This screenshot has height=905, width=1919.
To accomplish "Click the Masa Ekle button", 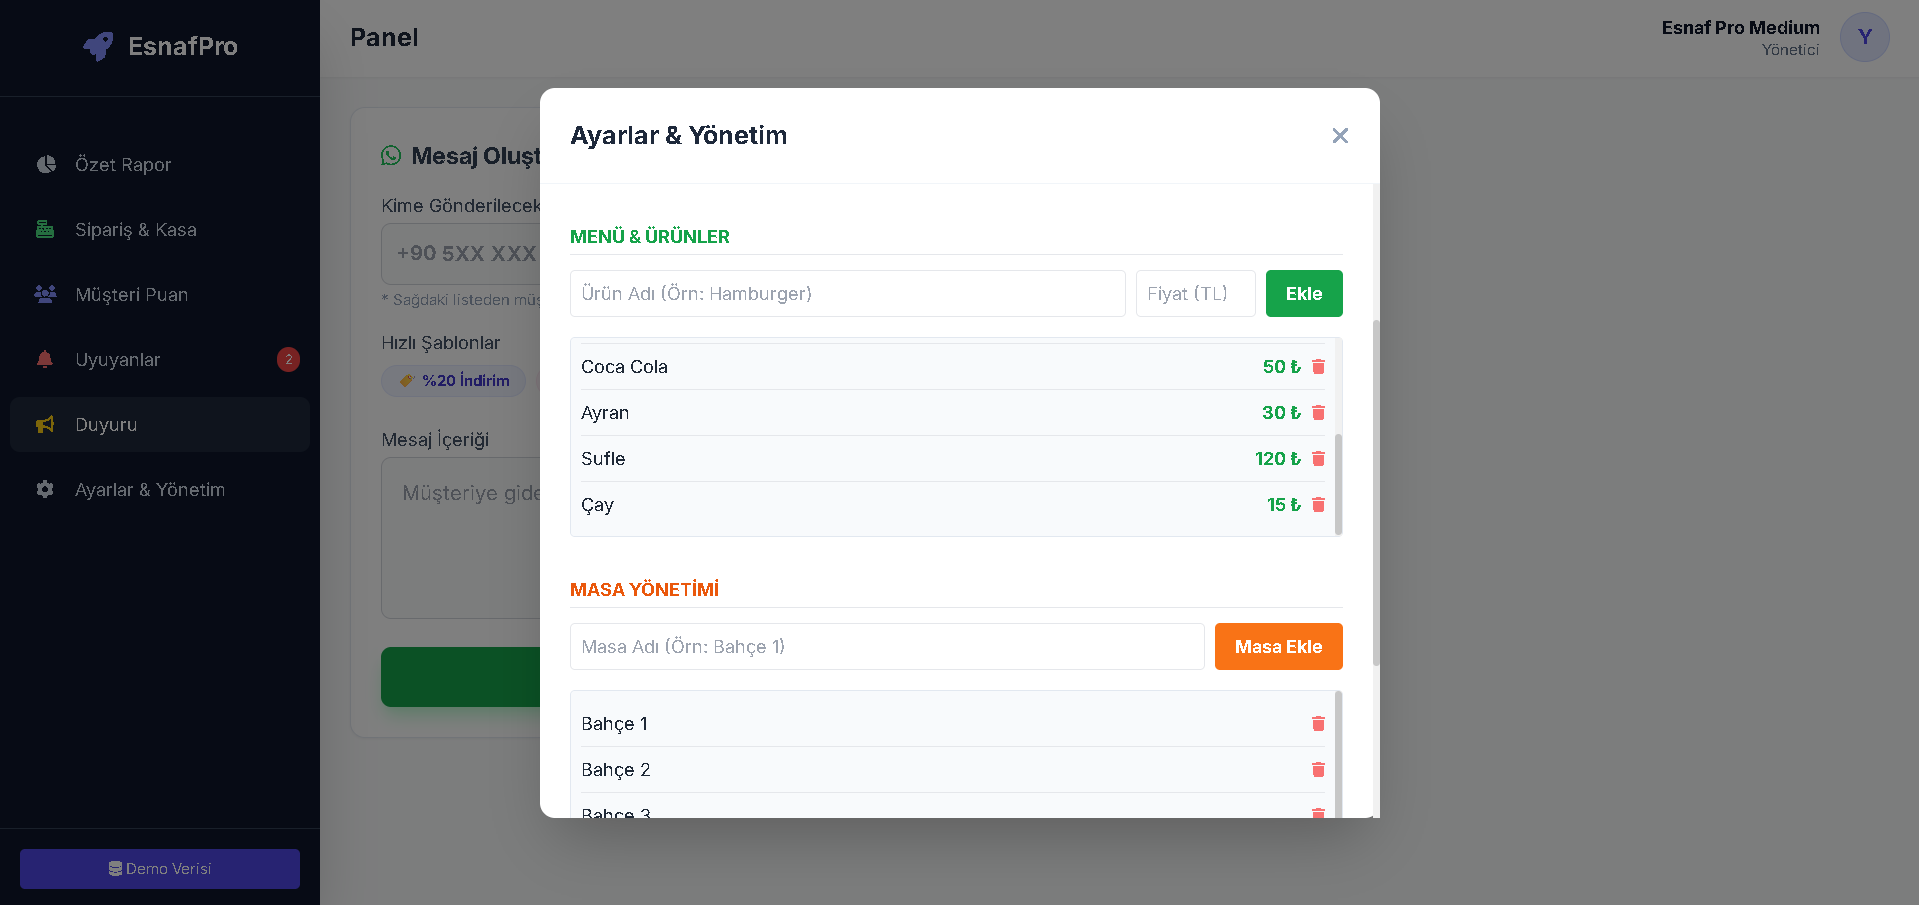I will (x=1278, y=647).
